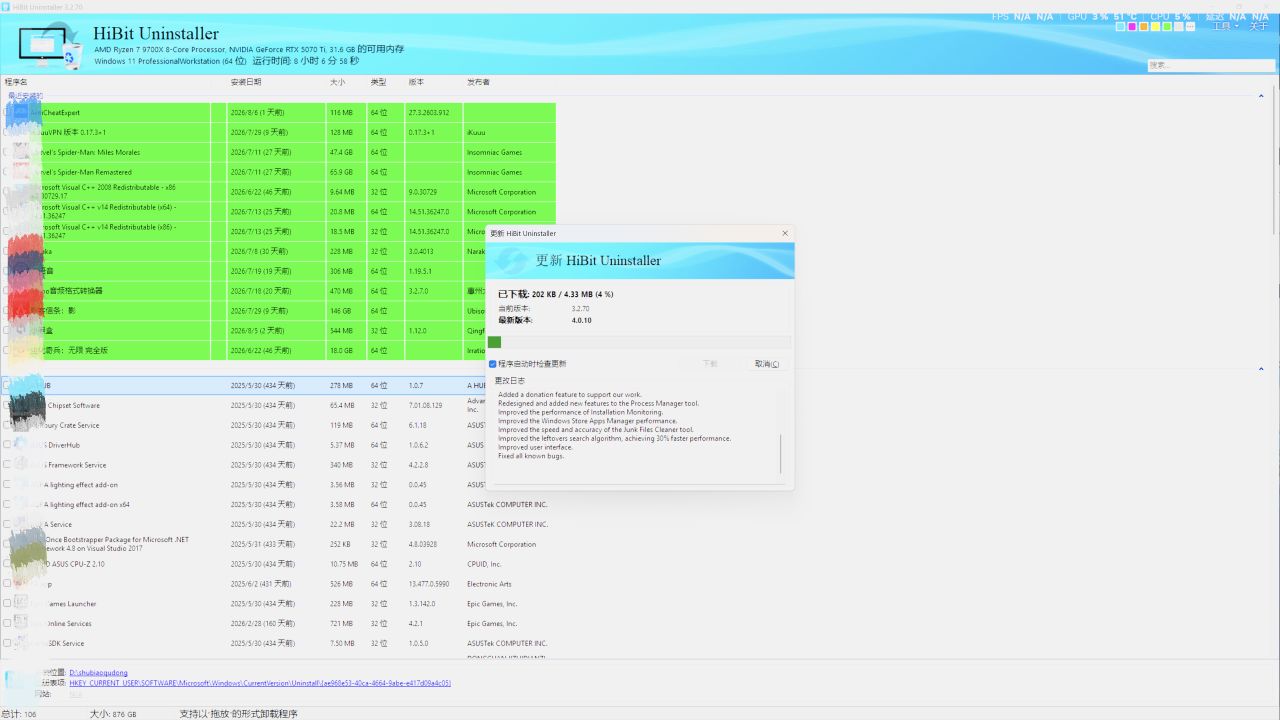
Task: Tick the checkbox for the Games Launcher row
Action: 7,604
